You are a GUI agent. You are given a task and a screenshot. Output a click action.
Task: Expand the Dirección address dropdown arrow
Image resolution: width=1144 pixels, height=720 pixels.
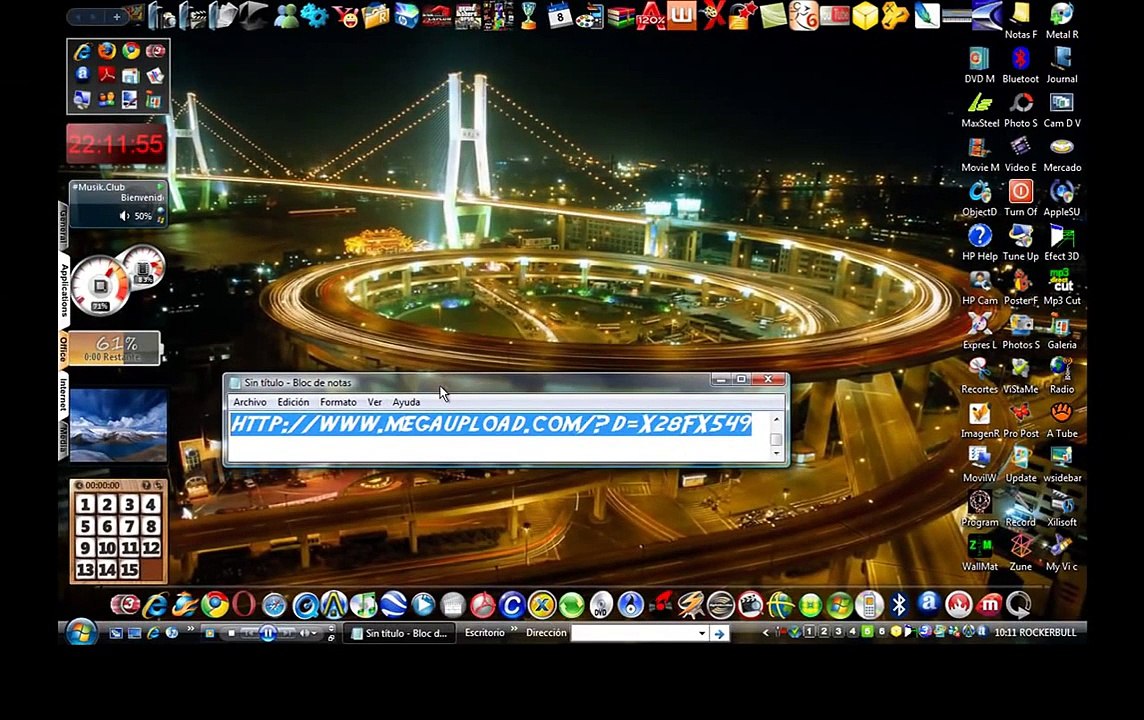click(x=702, y=633)
